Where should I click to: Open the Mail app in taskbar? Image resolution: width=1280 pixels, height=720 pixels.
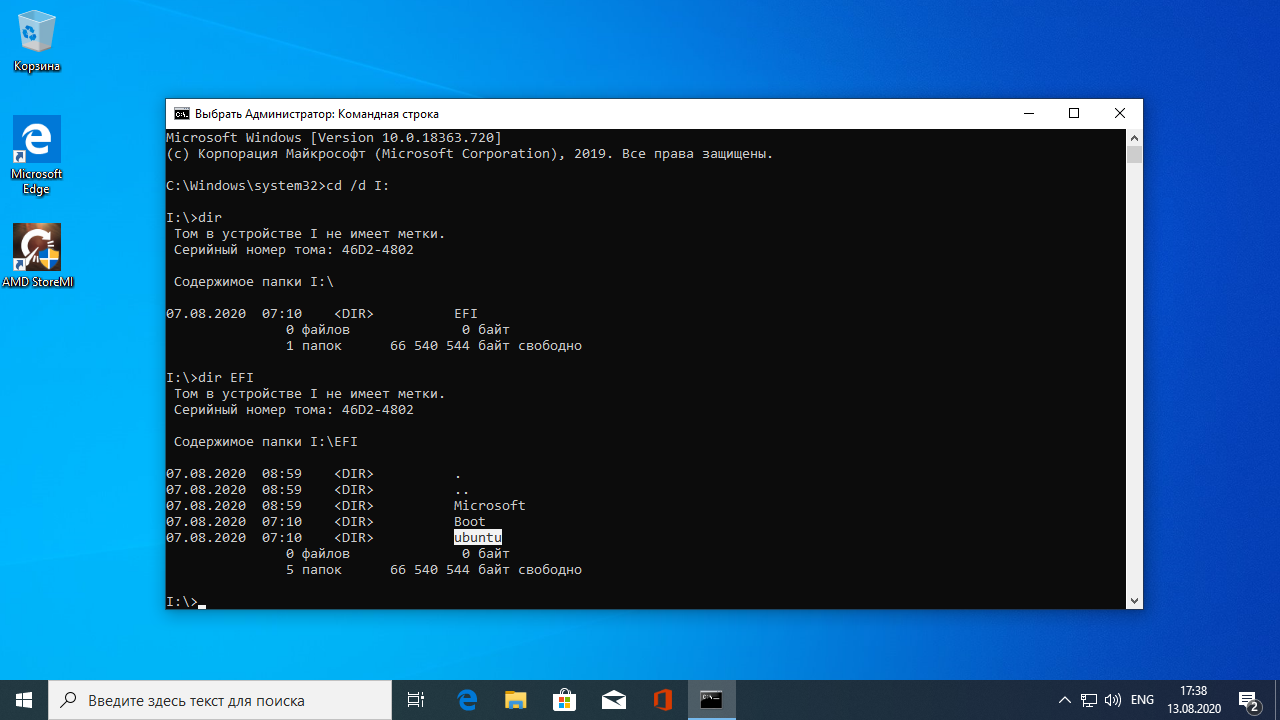[613, 700]
